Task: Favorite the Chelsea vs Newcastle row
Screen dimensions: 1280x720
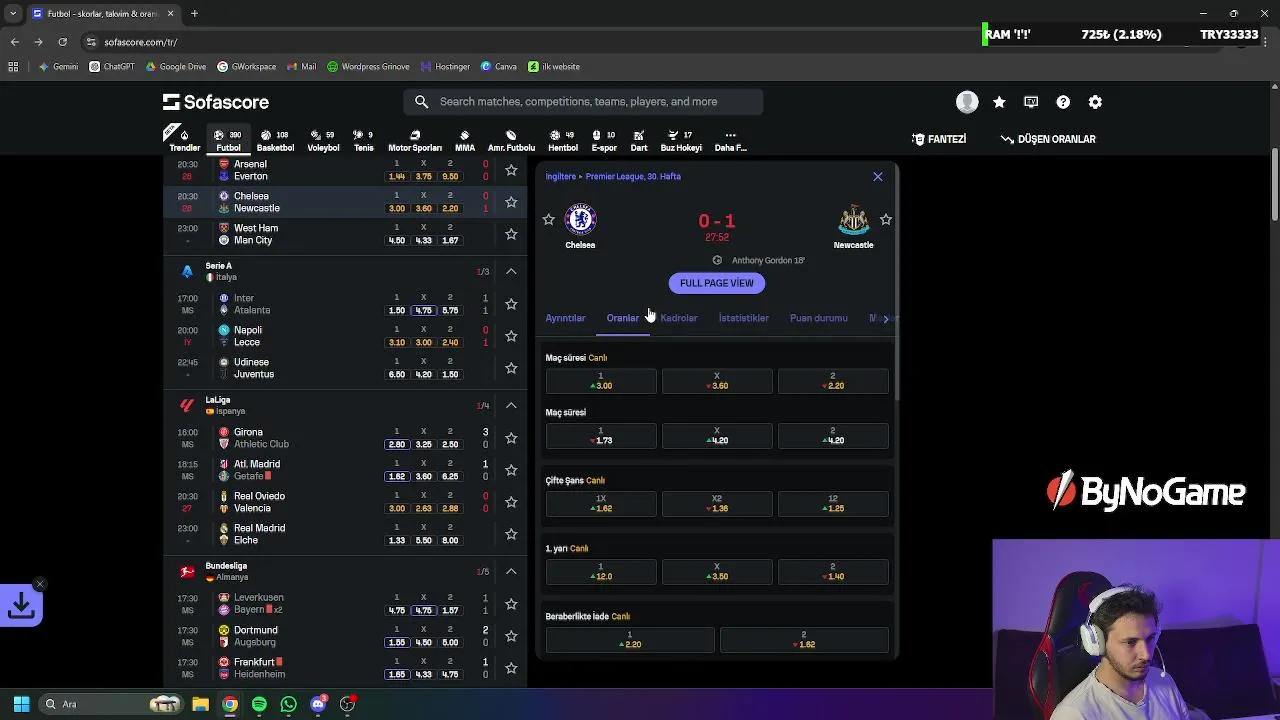Action: pyautogui.click(x=511, y=202)
